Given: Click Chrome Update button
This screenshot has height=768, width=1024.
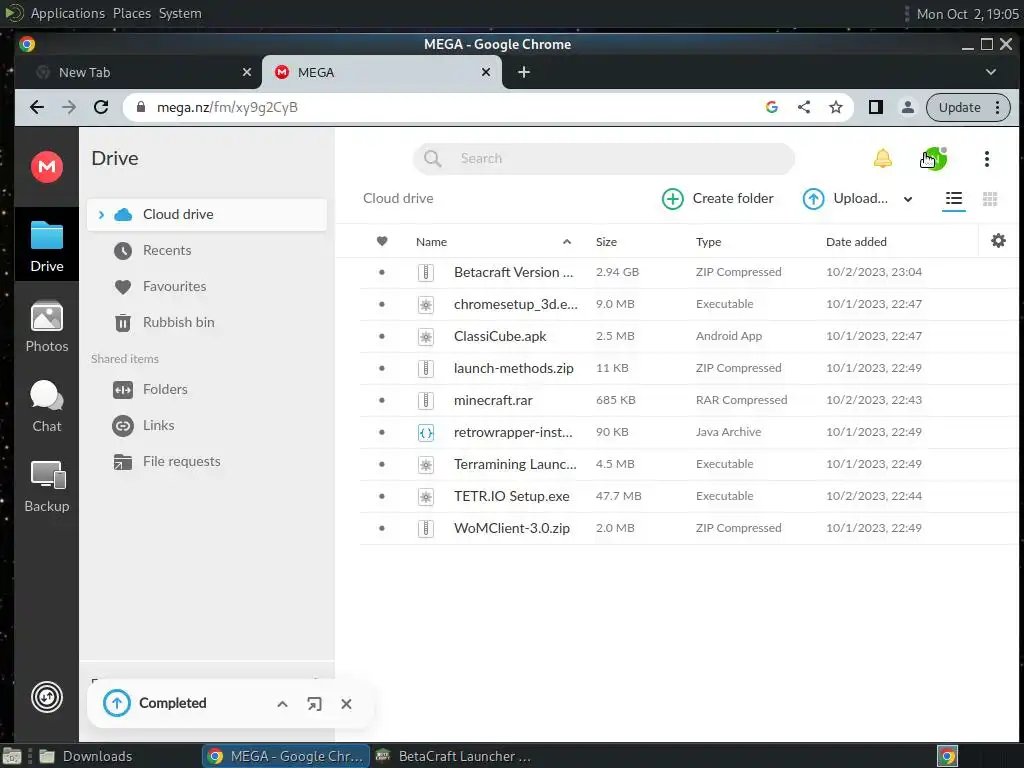Looking at the screenshot, I should pos(968,108).
